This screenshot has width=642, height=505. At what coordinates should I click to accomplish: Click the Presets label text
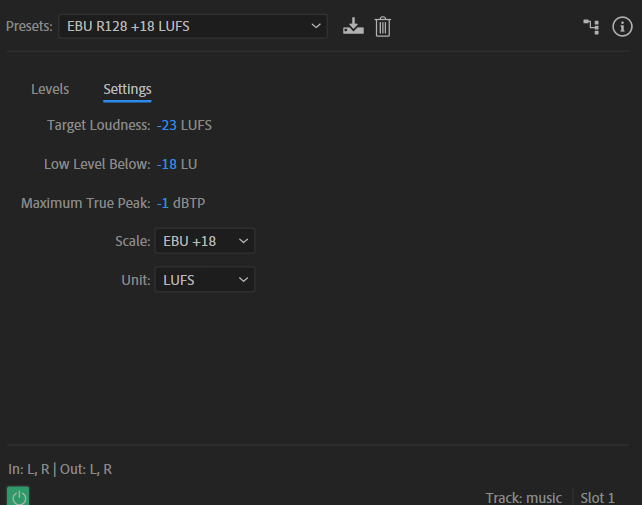coord(29,27)
